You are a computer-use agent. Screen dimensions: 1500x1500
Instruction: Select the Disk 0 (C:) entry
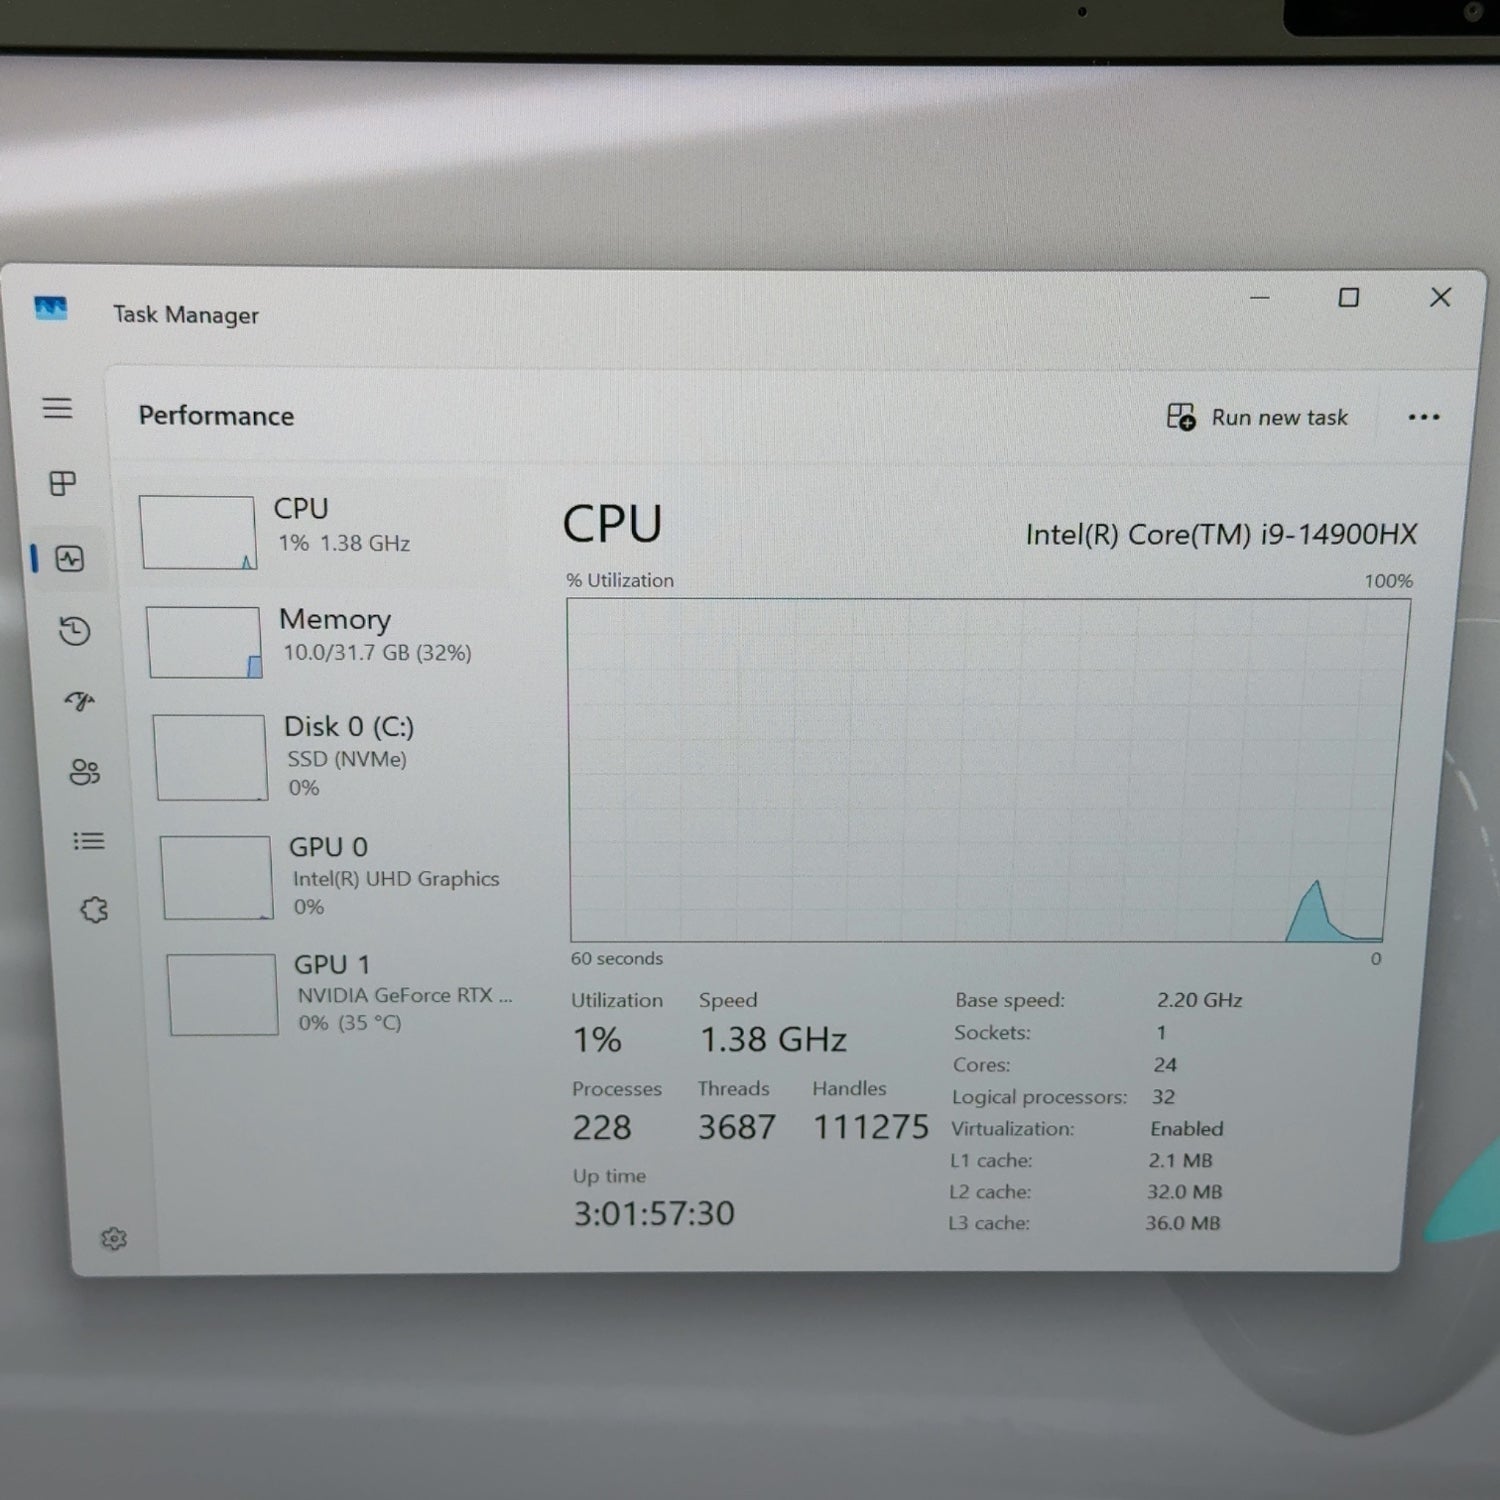coord(336,757)
